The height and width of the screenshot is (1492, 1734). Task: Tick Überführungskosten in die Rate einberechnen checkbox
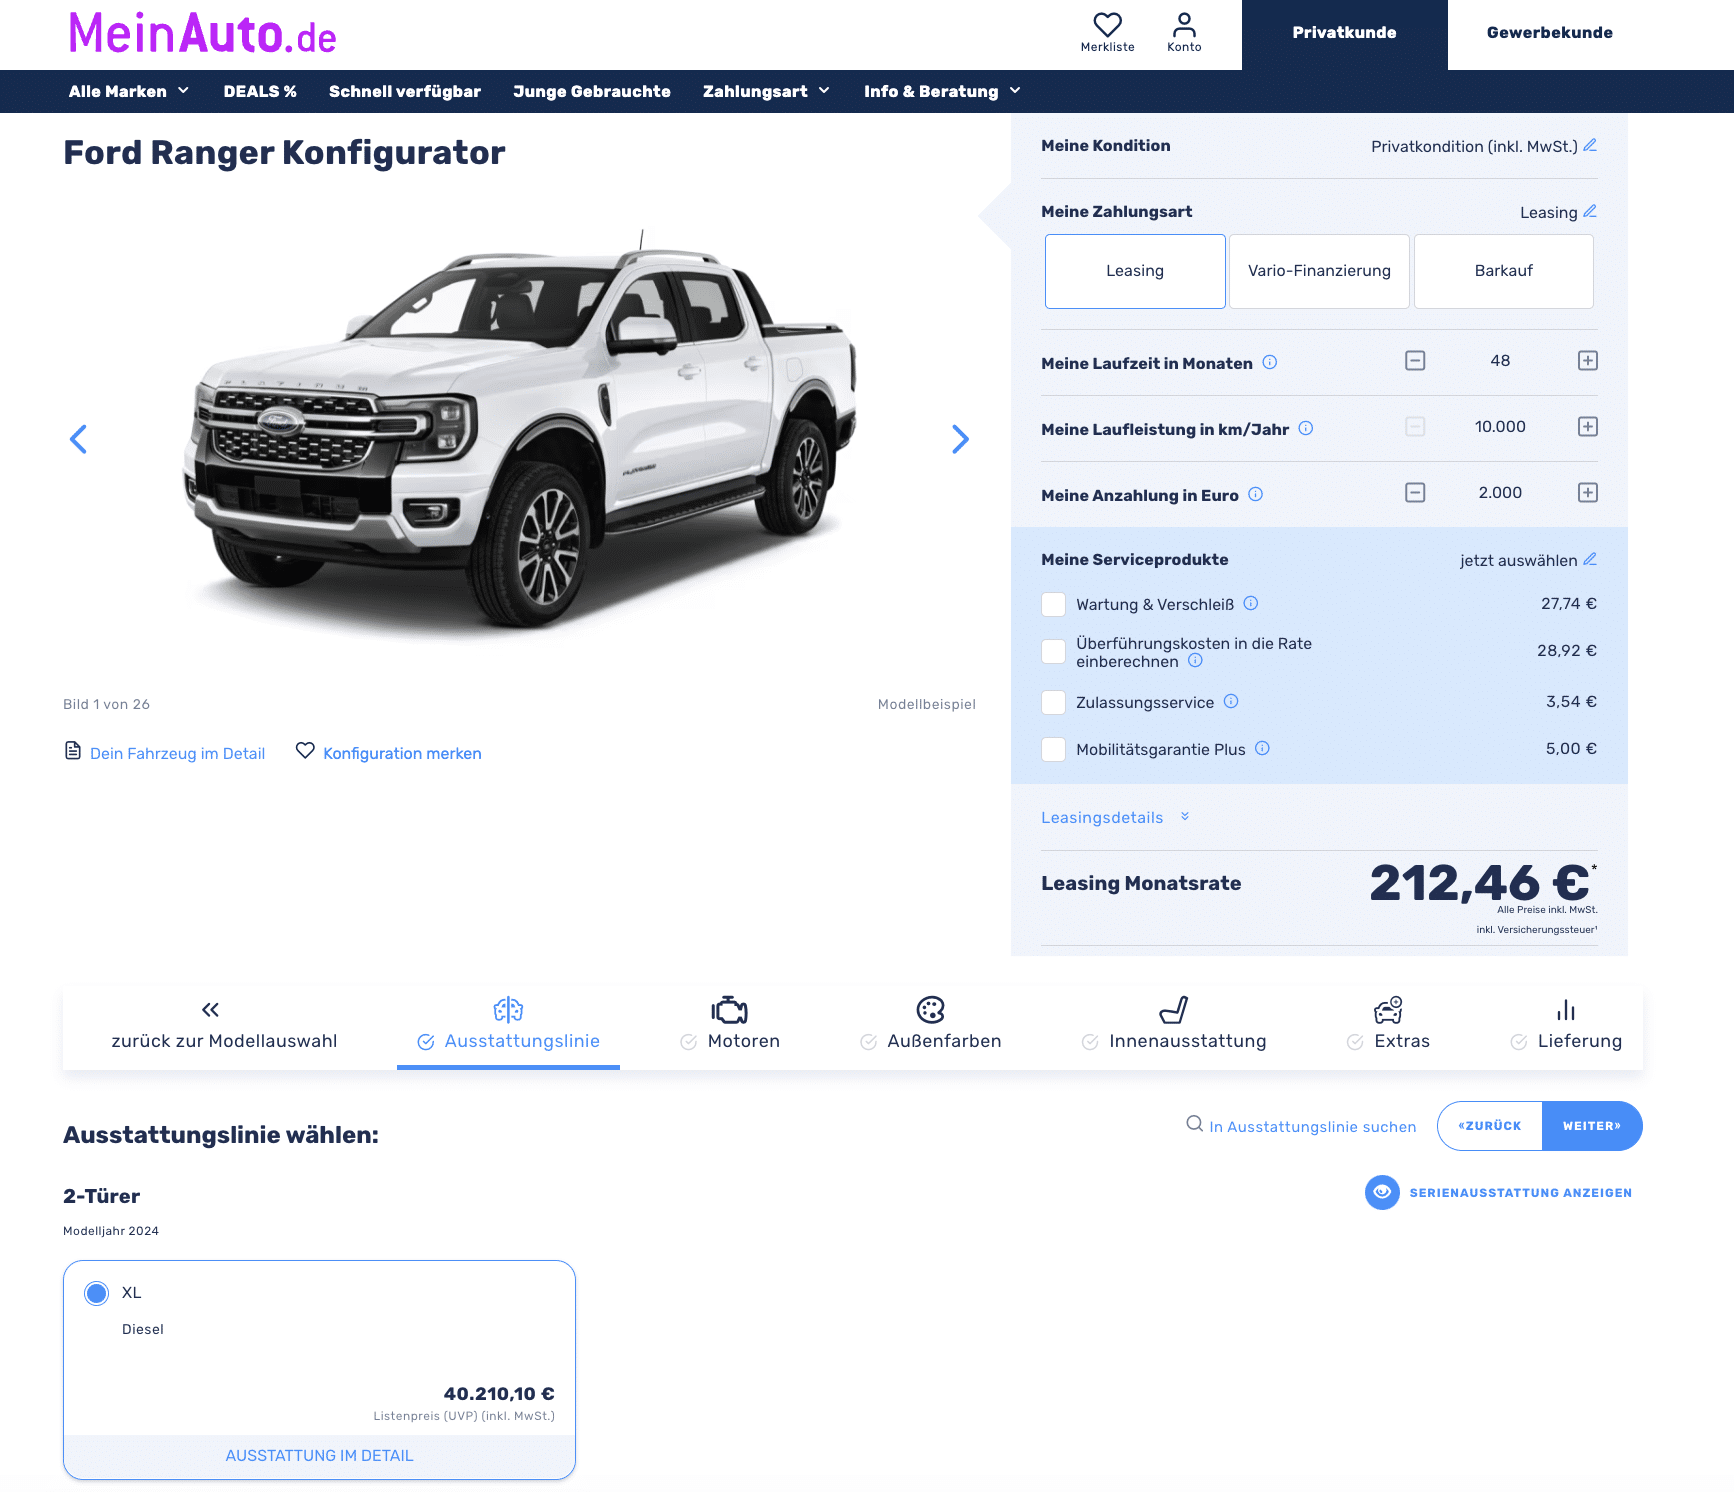pyautogui.click(x=1053, y=651)
